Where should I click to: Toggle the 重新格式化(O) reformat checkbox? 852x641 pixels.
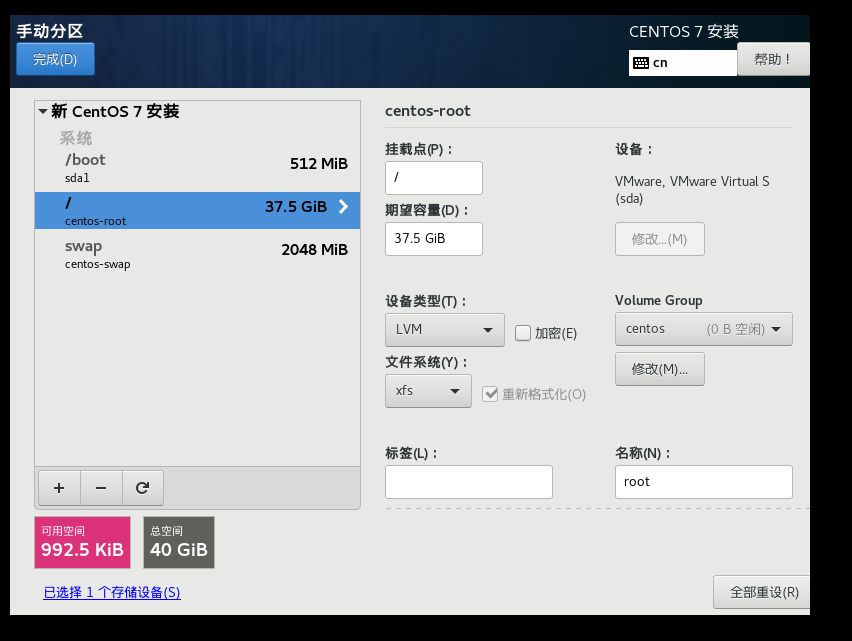pyautogui.click(x=490, y=394)
